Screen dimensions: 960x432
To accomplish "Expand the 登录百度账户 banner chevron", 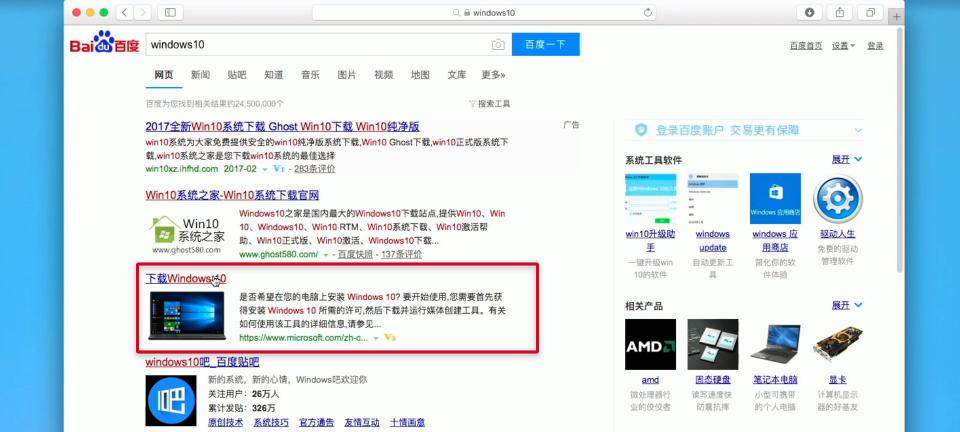I will tap(858, 130).
